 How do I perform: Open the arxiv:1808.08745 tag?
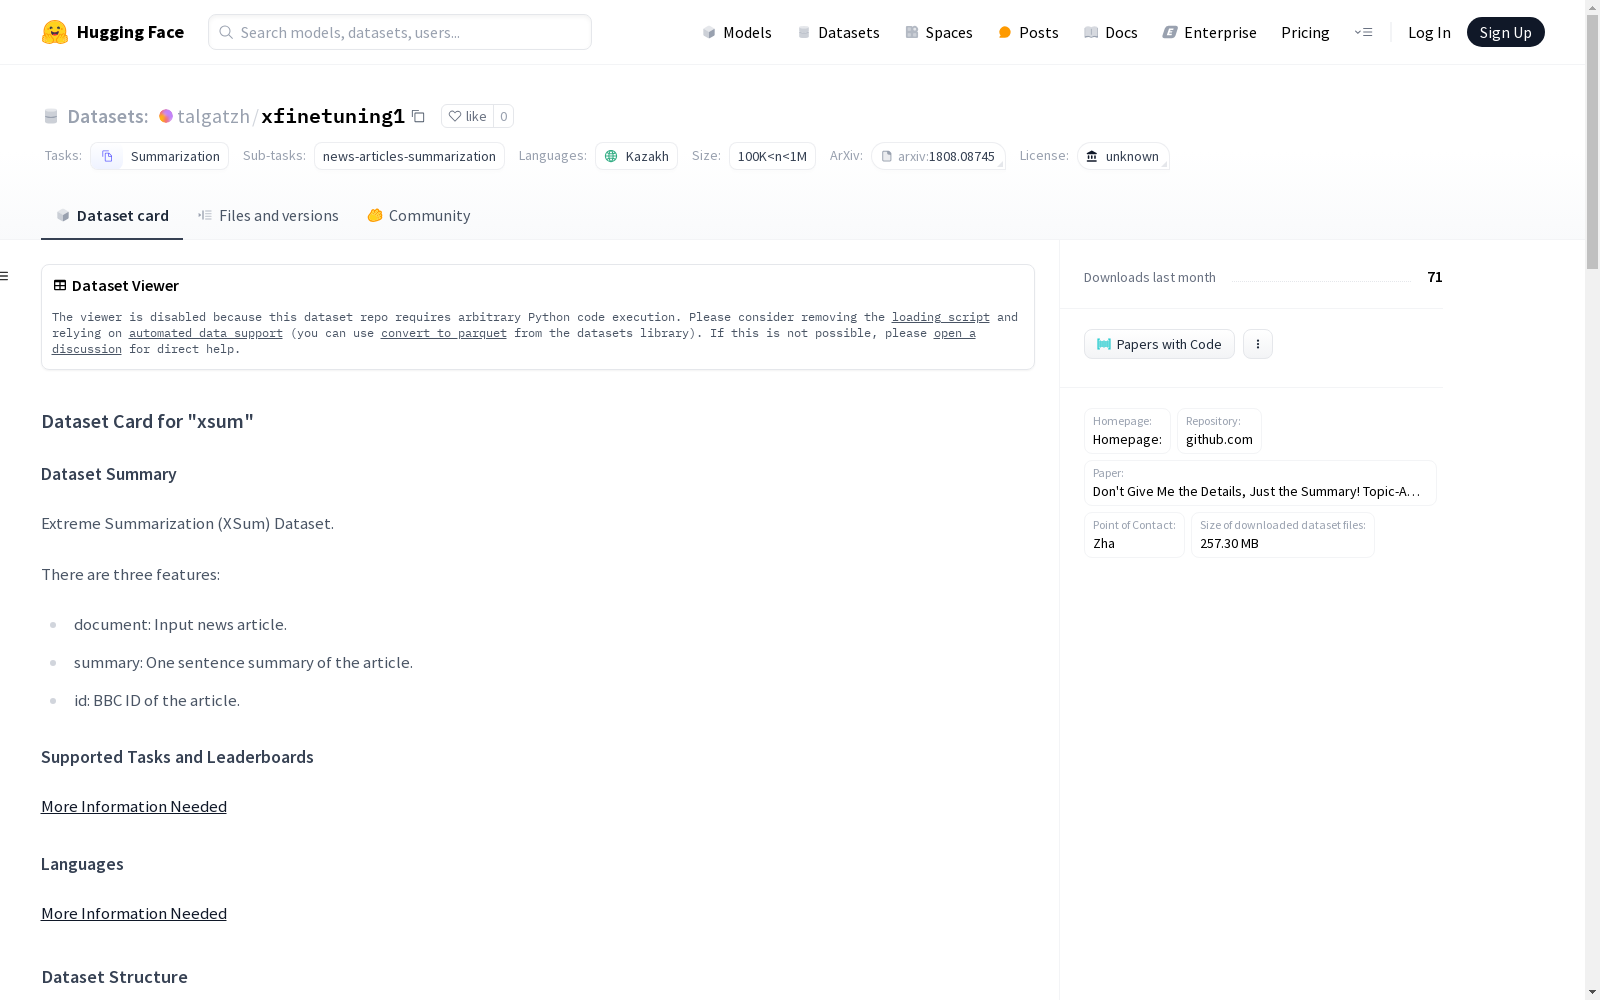[938, 156]
